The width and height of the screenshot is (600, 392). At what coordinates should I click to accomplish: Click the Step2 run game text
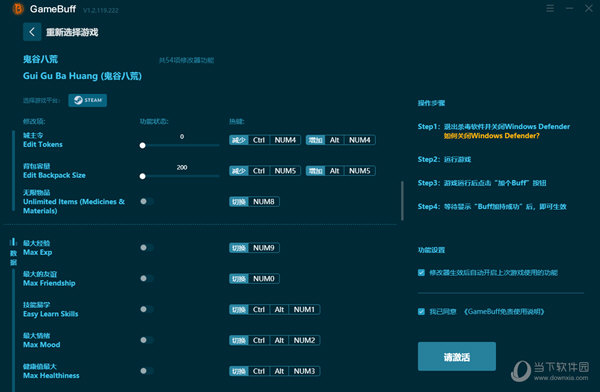click(x=444, y=159)
